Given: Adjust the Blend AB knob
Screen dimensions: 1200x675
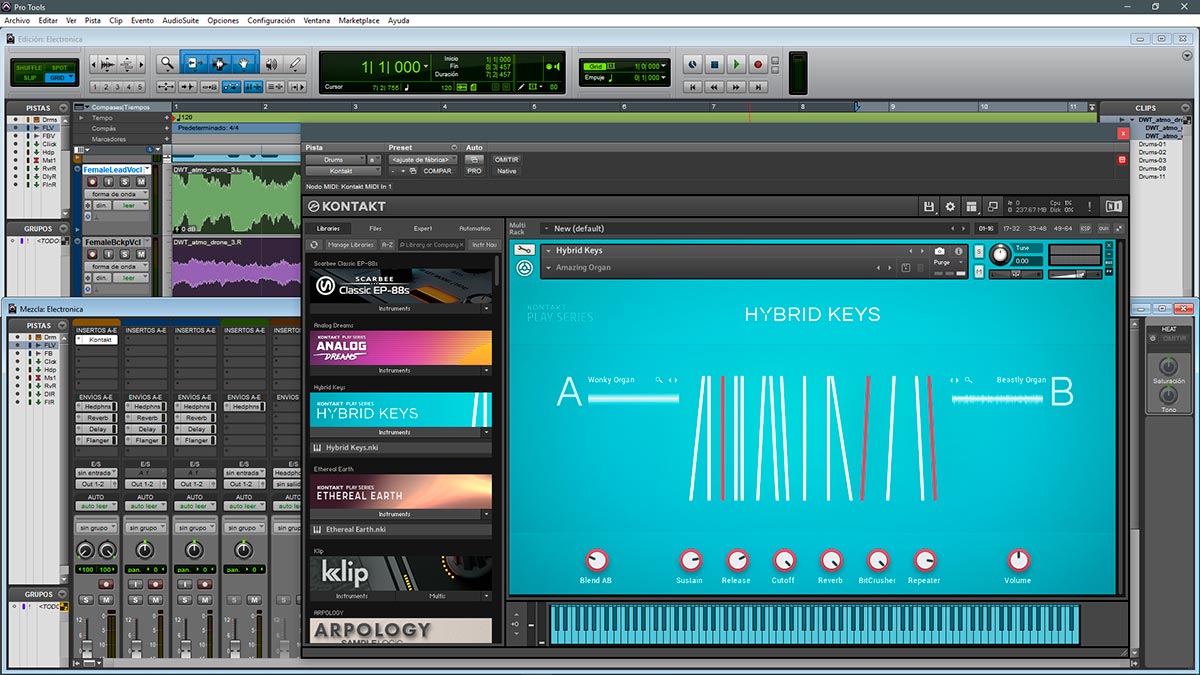Looking at the screenshot, I should (597, 561).
